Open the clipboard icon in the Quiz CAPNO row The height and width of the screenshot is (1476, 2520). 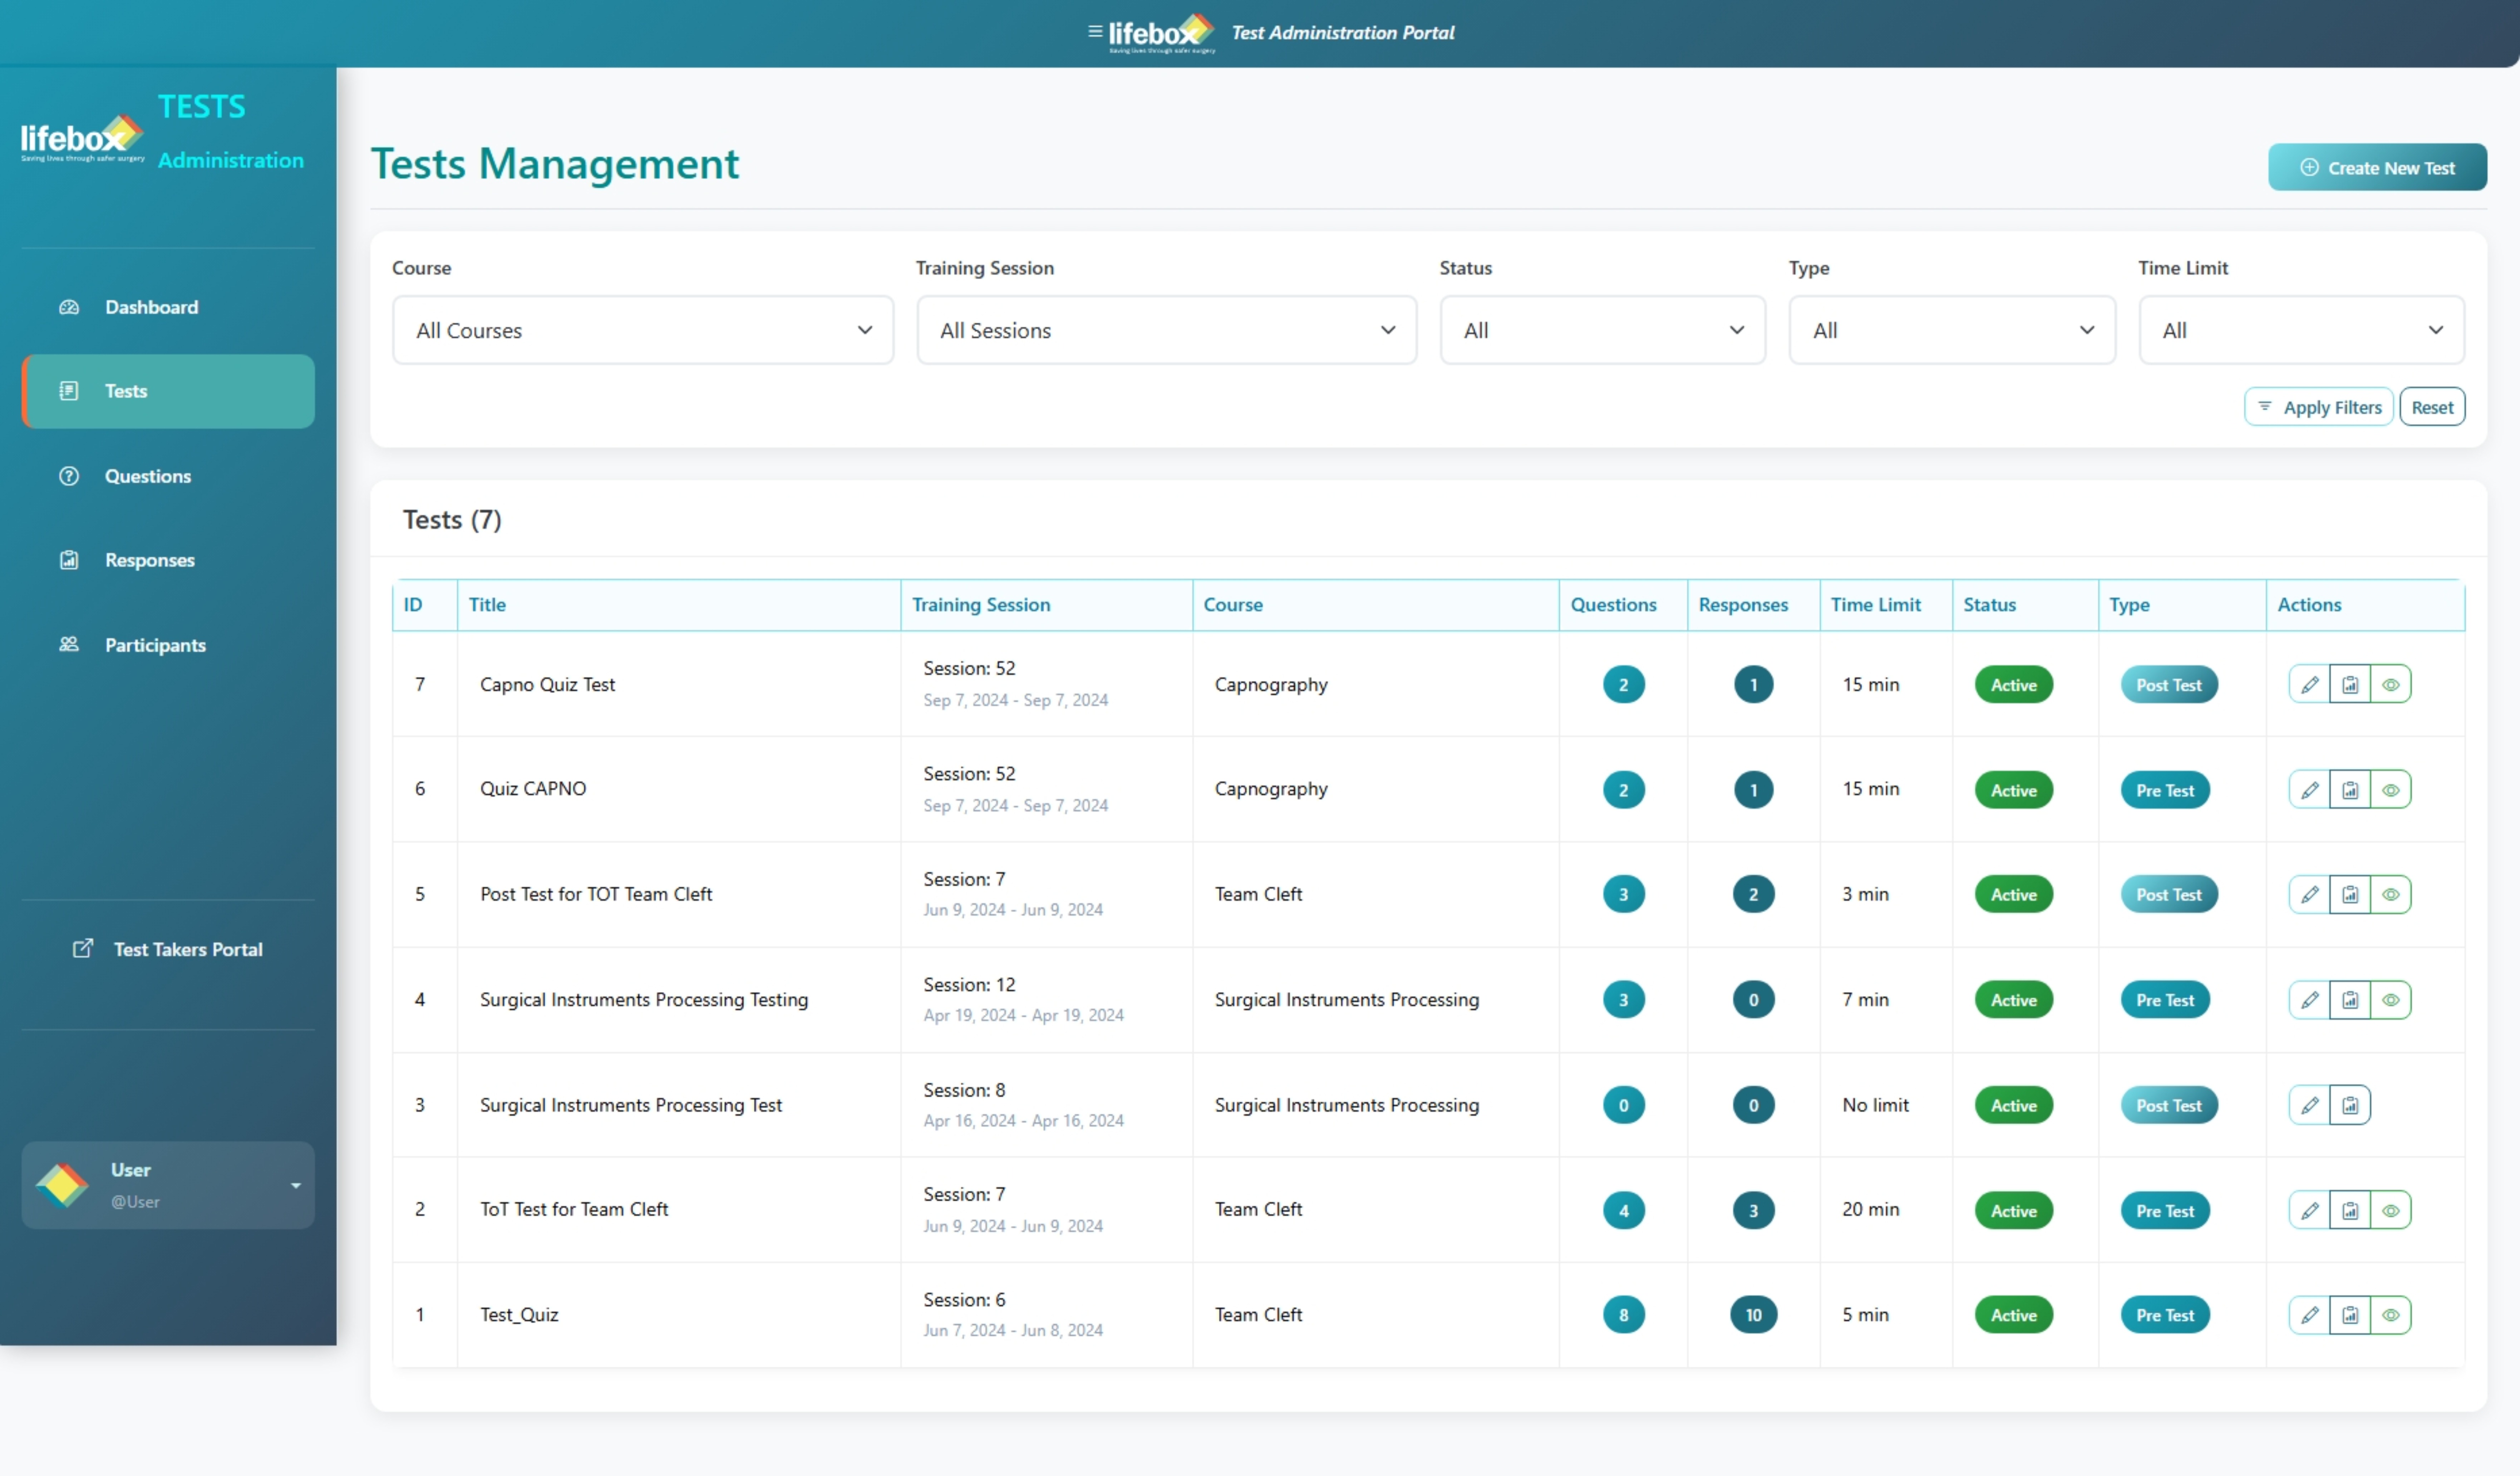[2350, 790]
